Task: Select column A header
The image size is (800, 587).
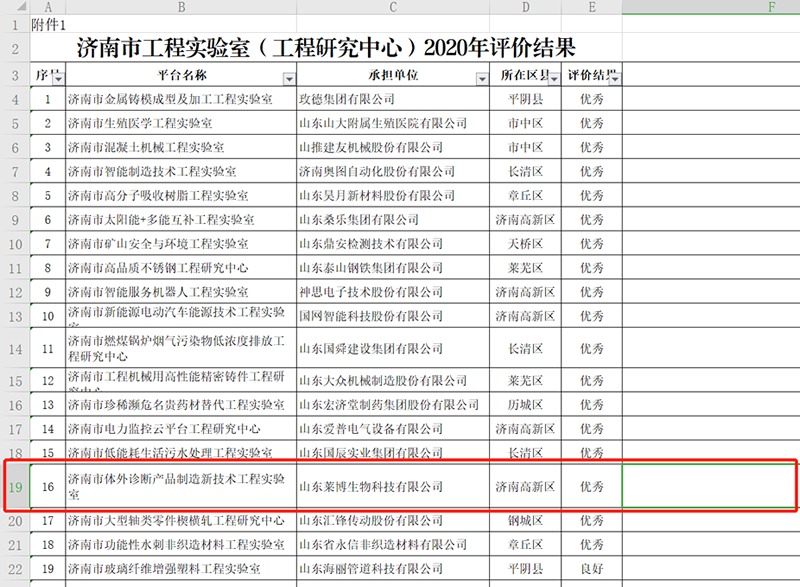Action: (48, 7)
